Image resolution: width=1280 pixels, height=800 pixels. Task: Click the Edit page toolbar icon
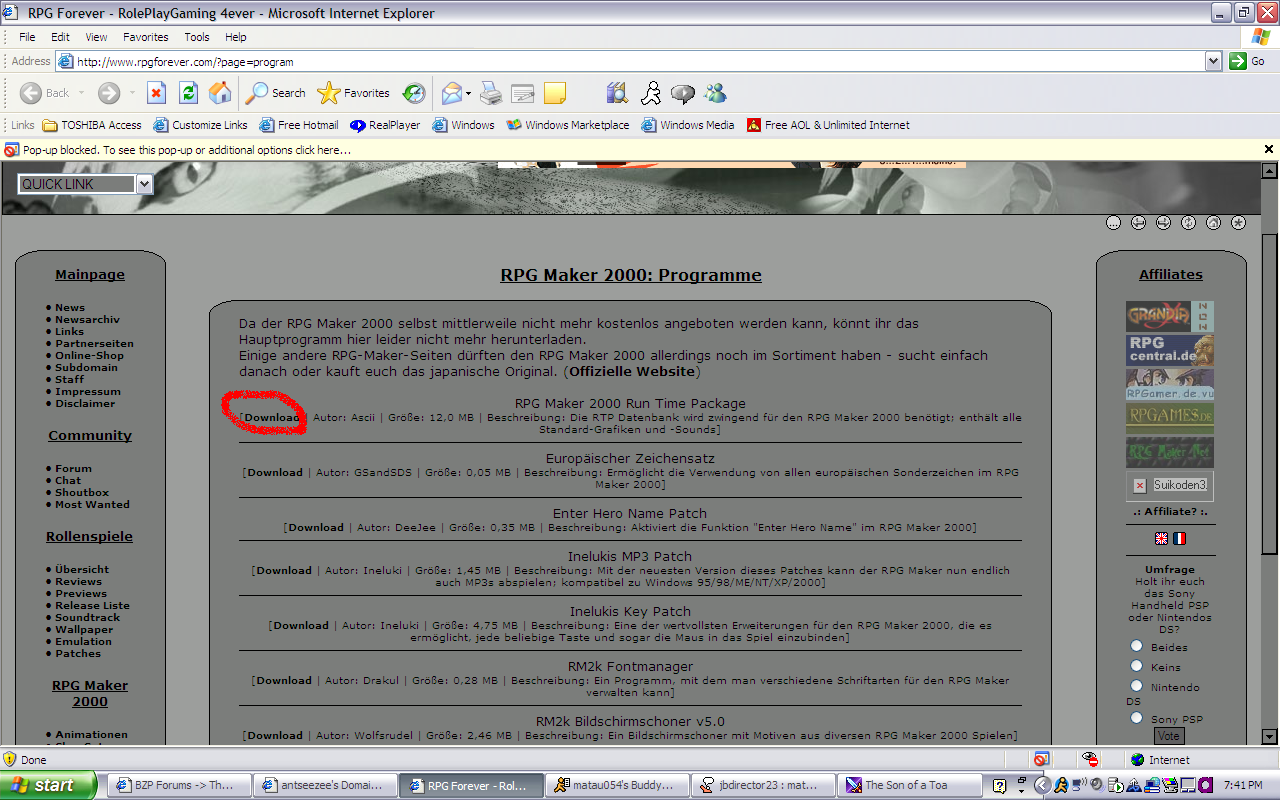pyautogui.click(x=522, y=93)
